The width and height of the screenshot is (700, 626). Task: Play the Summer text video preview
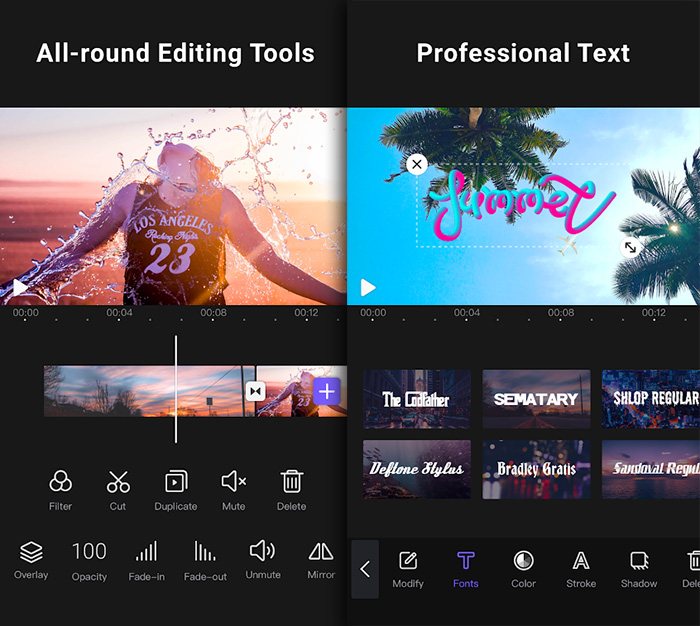(368, 288)
